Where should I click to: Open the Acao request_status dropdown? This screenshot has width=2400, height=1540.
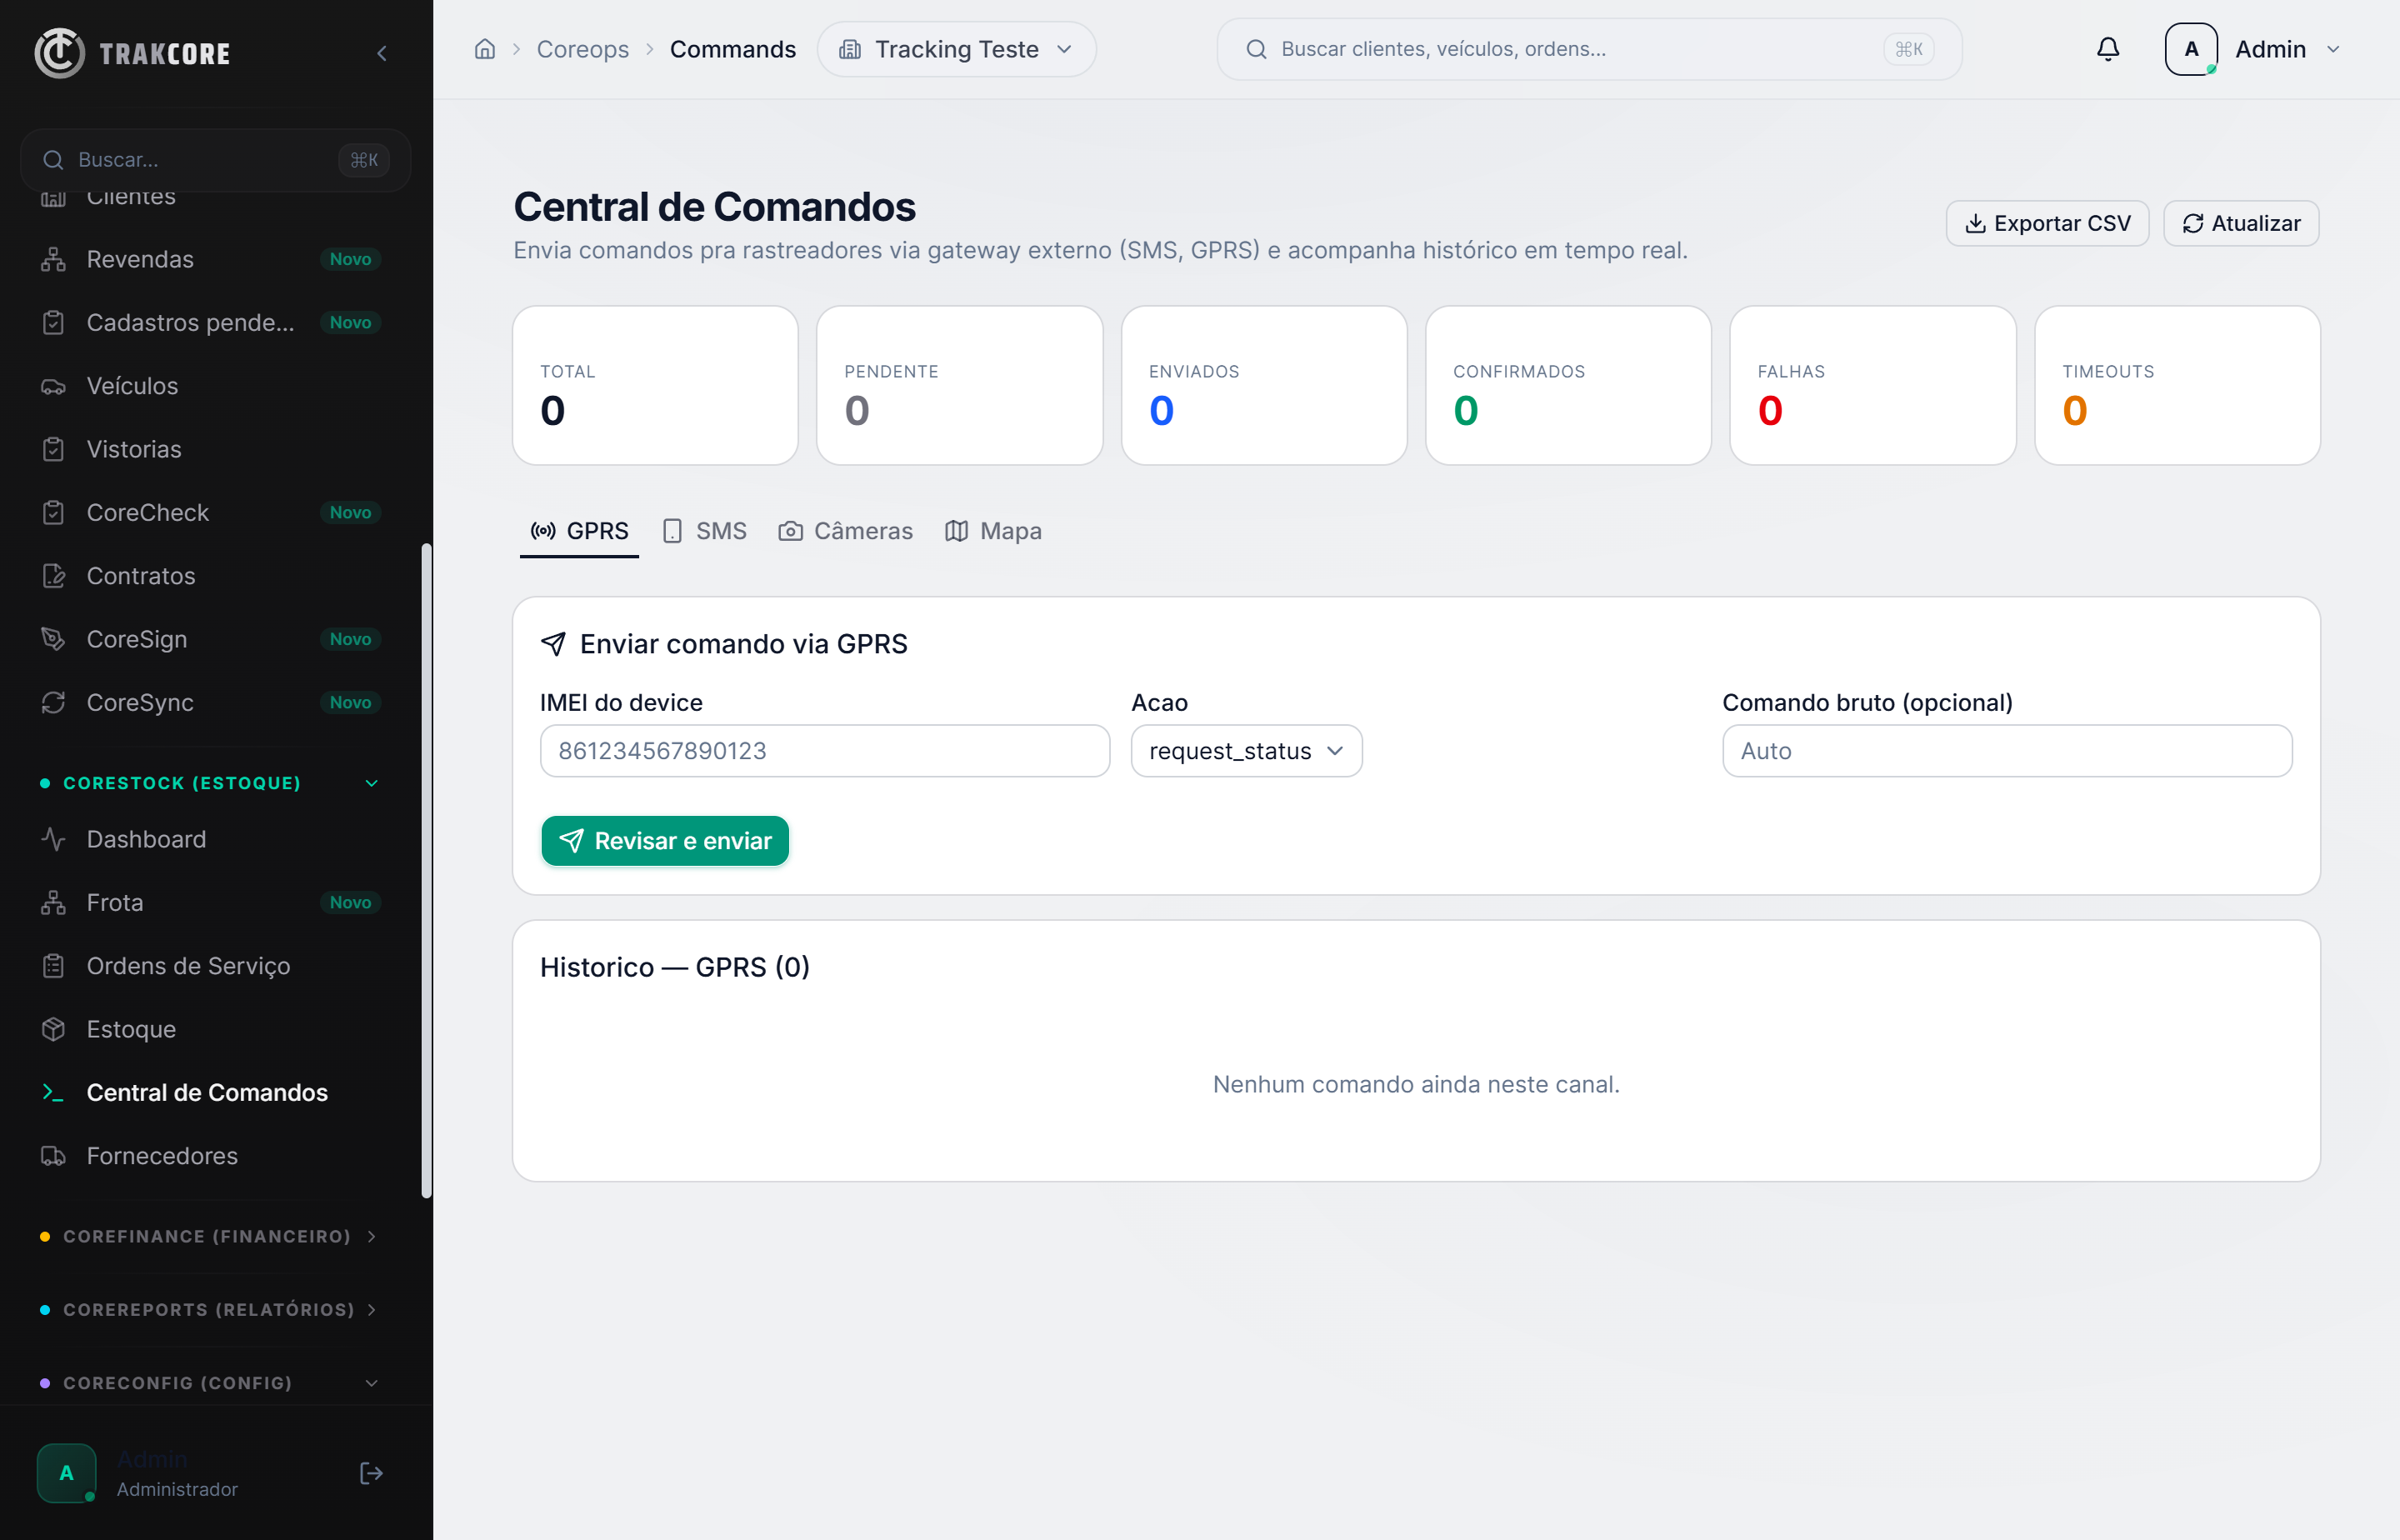coord(1246,751)
